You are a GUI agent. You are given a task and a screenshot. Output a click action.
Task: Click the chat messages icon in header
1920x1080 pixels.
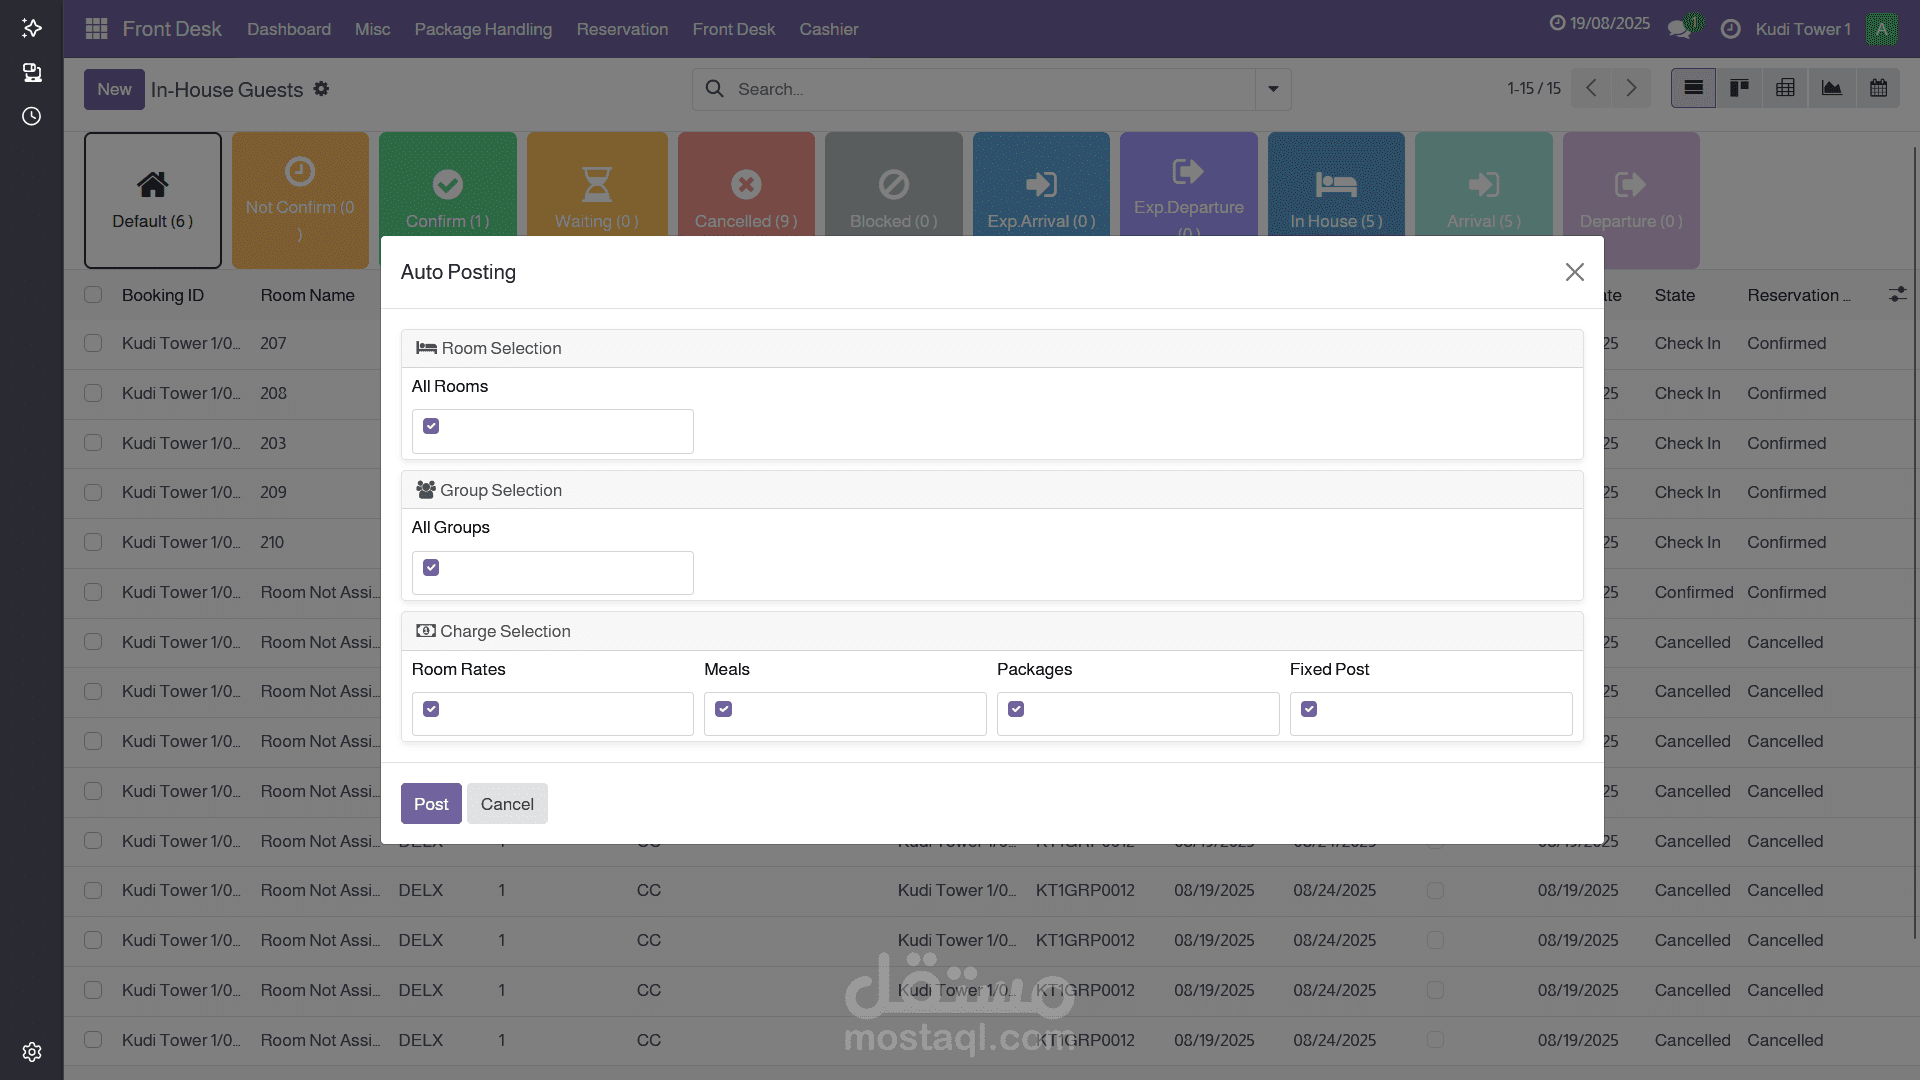coord(1679,29)
